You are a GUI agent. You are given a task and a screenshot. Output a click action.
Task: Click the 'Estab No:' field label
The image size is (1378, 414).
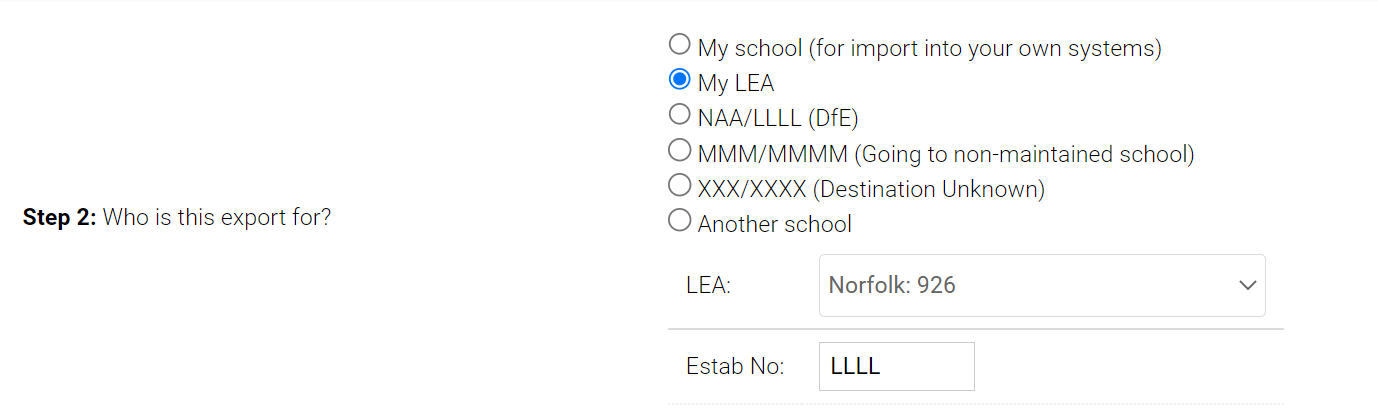pyautogui.click(x=735, y=367)
